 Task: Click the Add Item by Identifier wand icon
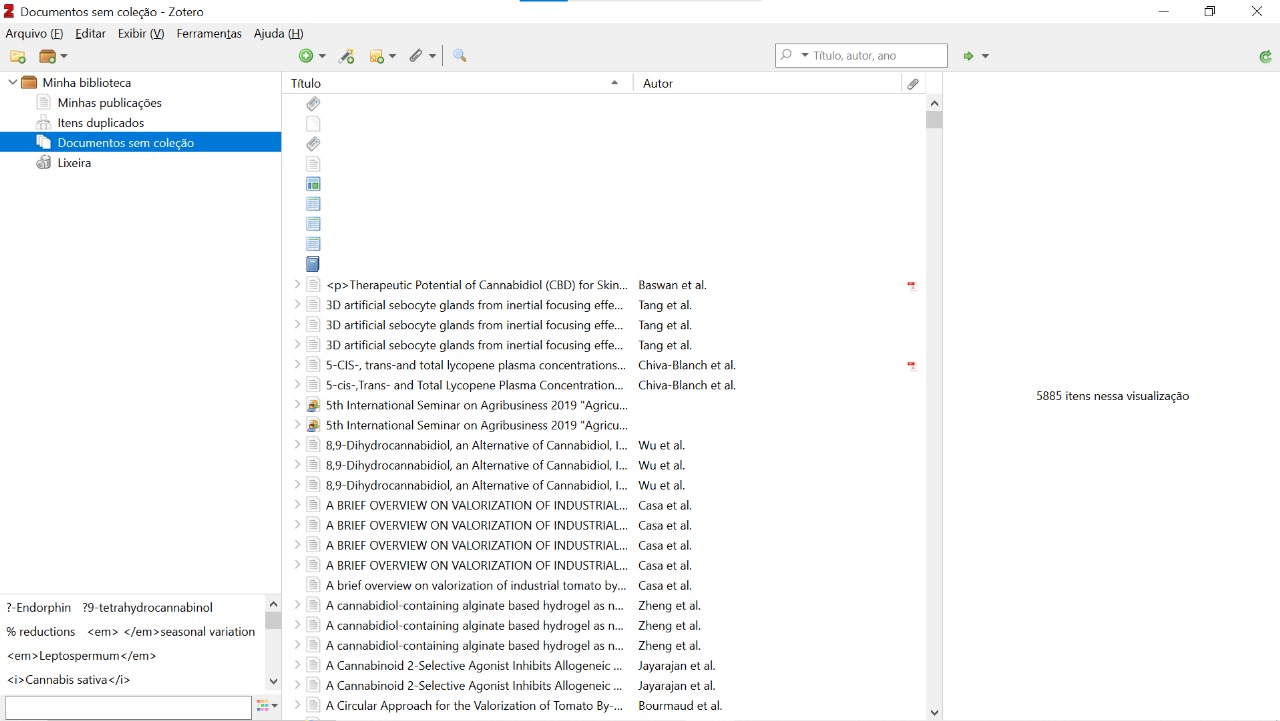coord(346,57)
